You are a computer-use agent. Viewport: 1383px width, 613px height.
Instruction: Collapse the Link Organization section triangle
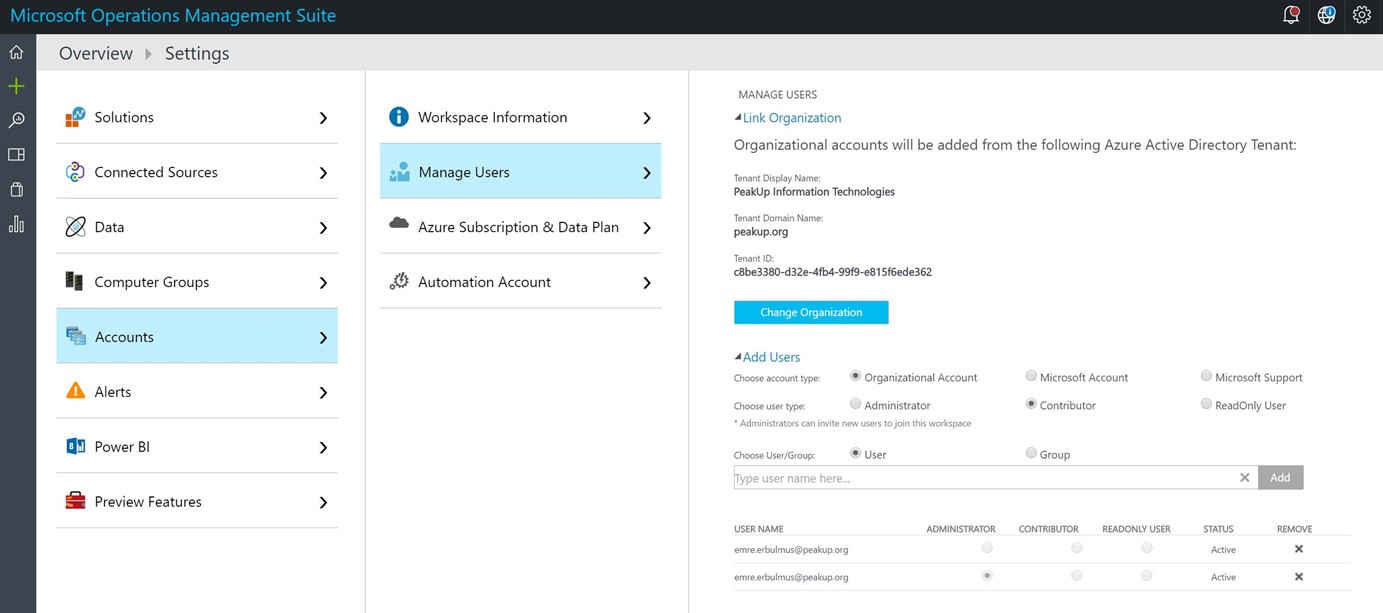[738, 118]
